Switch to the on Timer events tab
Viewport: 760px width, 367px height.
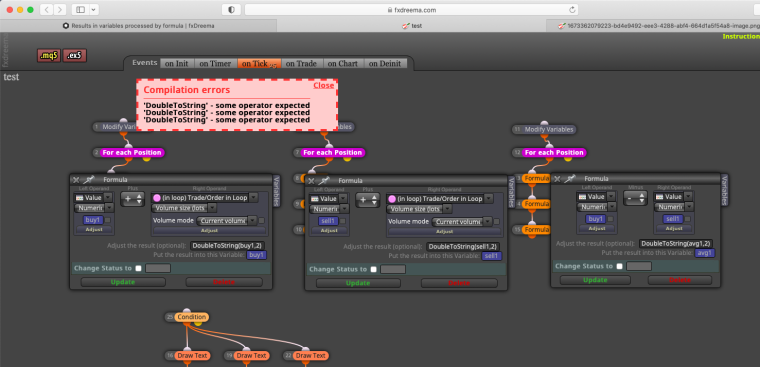tap(215, 64)
